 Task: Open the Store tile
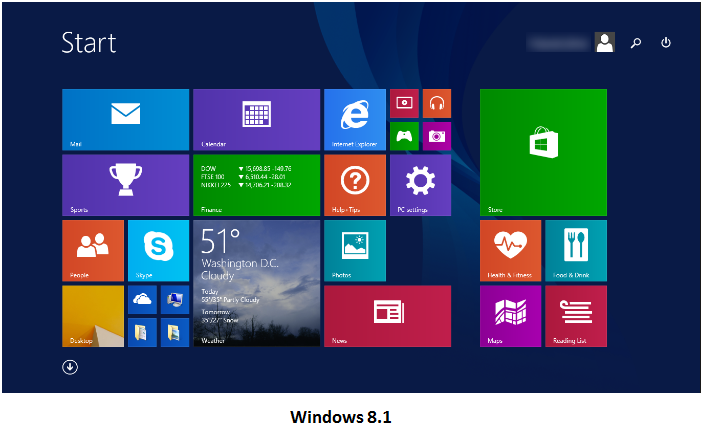coord(543,152)
